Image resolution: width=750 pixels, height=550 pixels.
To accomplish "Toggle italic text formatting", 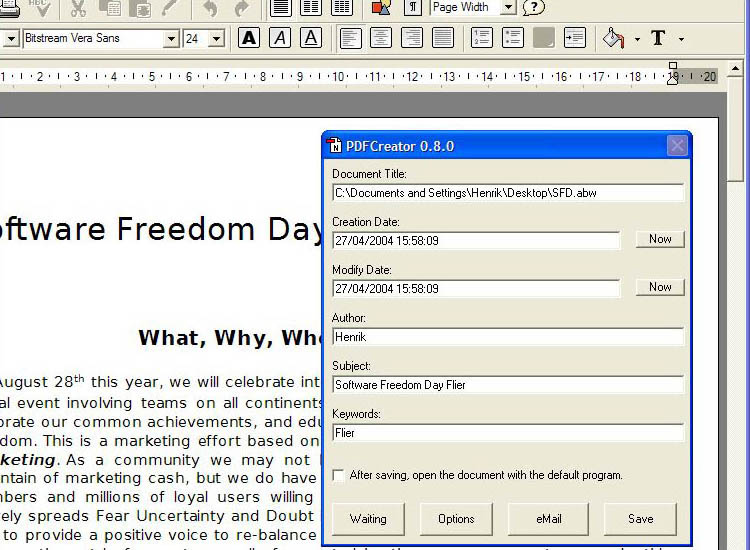I will [280, 39].
